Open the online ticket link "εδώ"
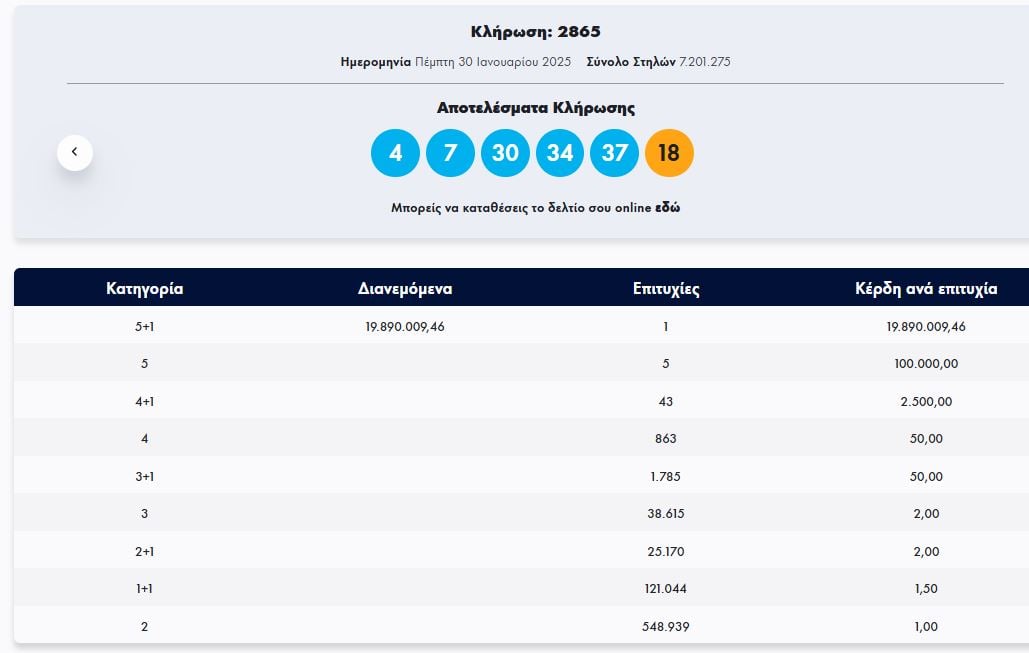This screenshot has height=653, width=1029. pos(668,208)
